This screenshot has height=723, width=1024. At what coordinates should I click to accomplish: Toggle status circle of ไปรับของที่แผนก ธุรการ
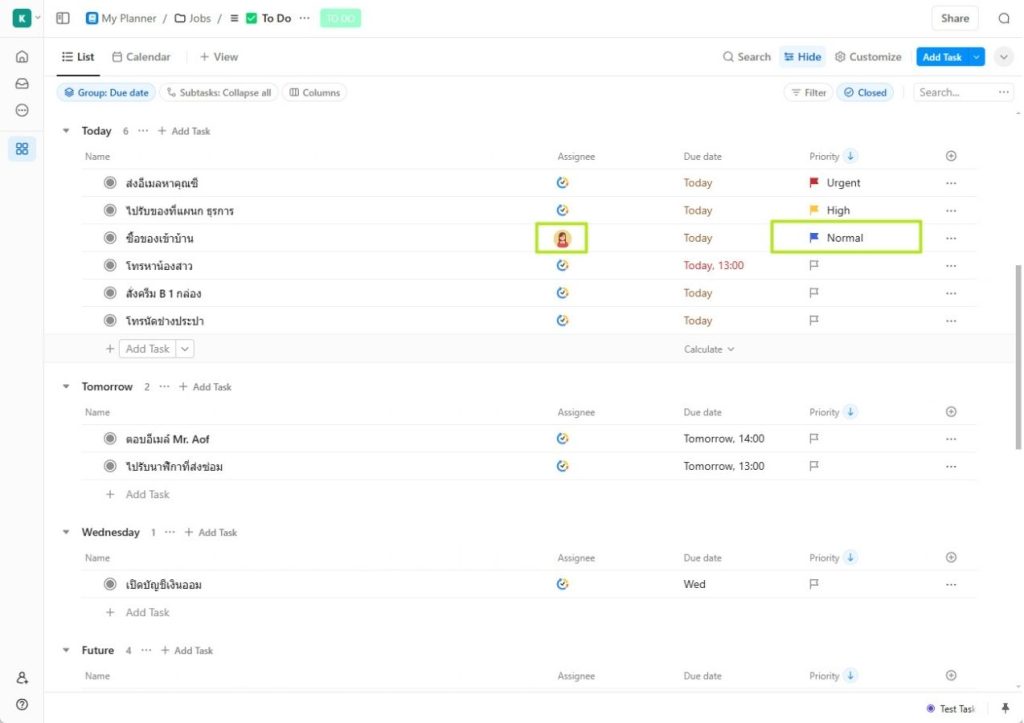[x=110, y=210]
